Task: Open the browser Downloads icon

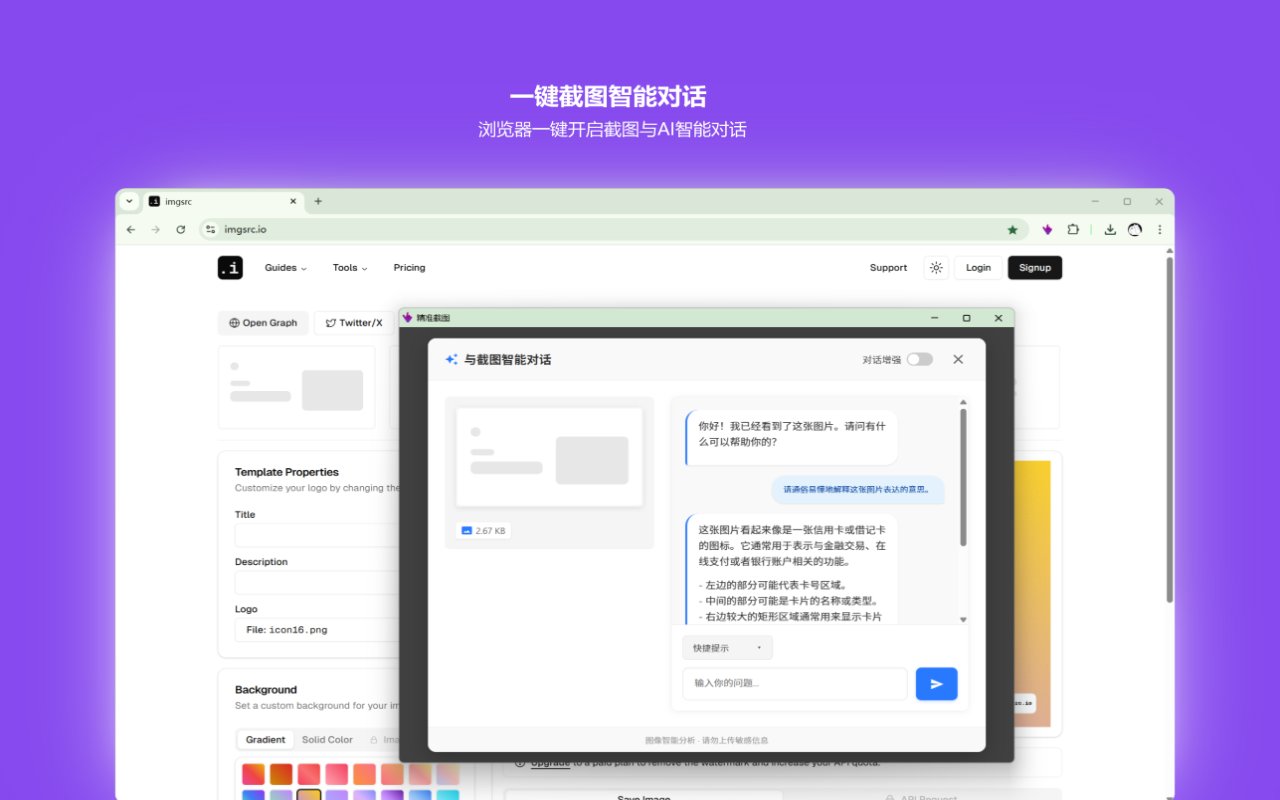Action: [1110, 229]
